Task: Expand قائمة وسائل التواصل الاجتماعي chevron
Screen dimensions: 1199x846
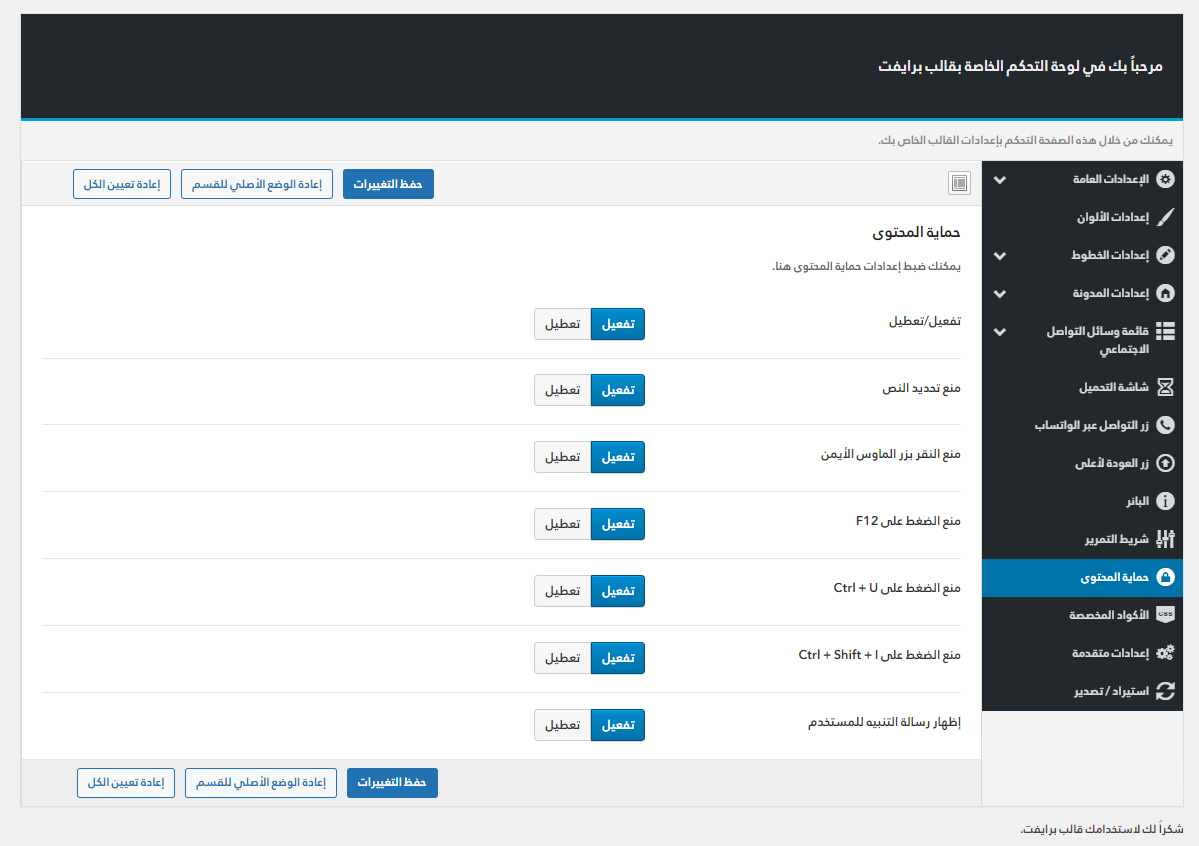Action: click(999, 332)
